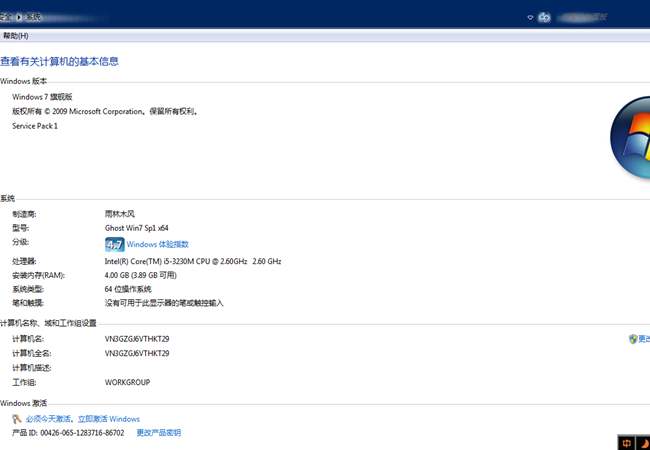
Task: Click the moon icon in IME bar
Action: [x=643, y=443]
